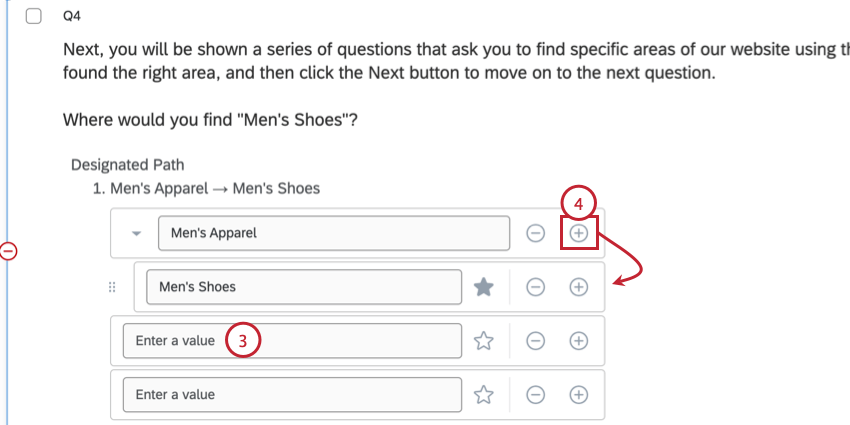
Task: Collapse the Men's Apparel row arrow
Action: (x=137, y=233)
